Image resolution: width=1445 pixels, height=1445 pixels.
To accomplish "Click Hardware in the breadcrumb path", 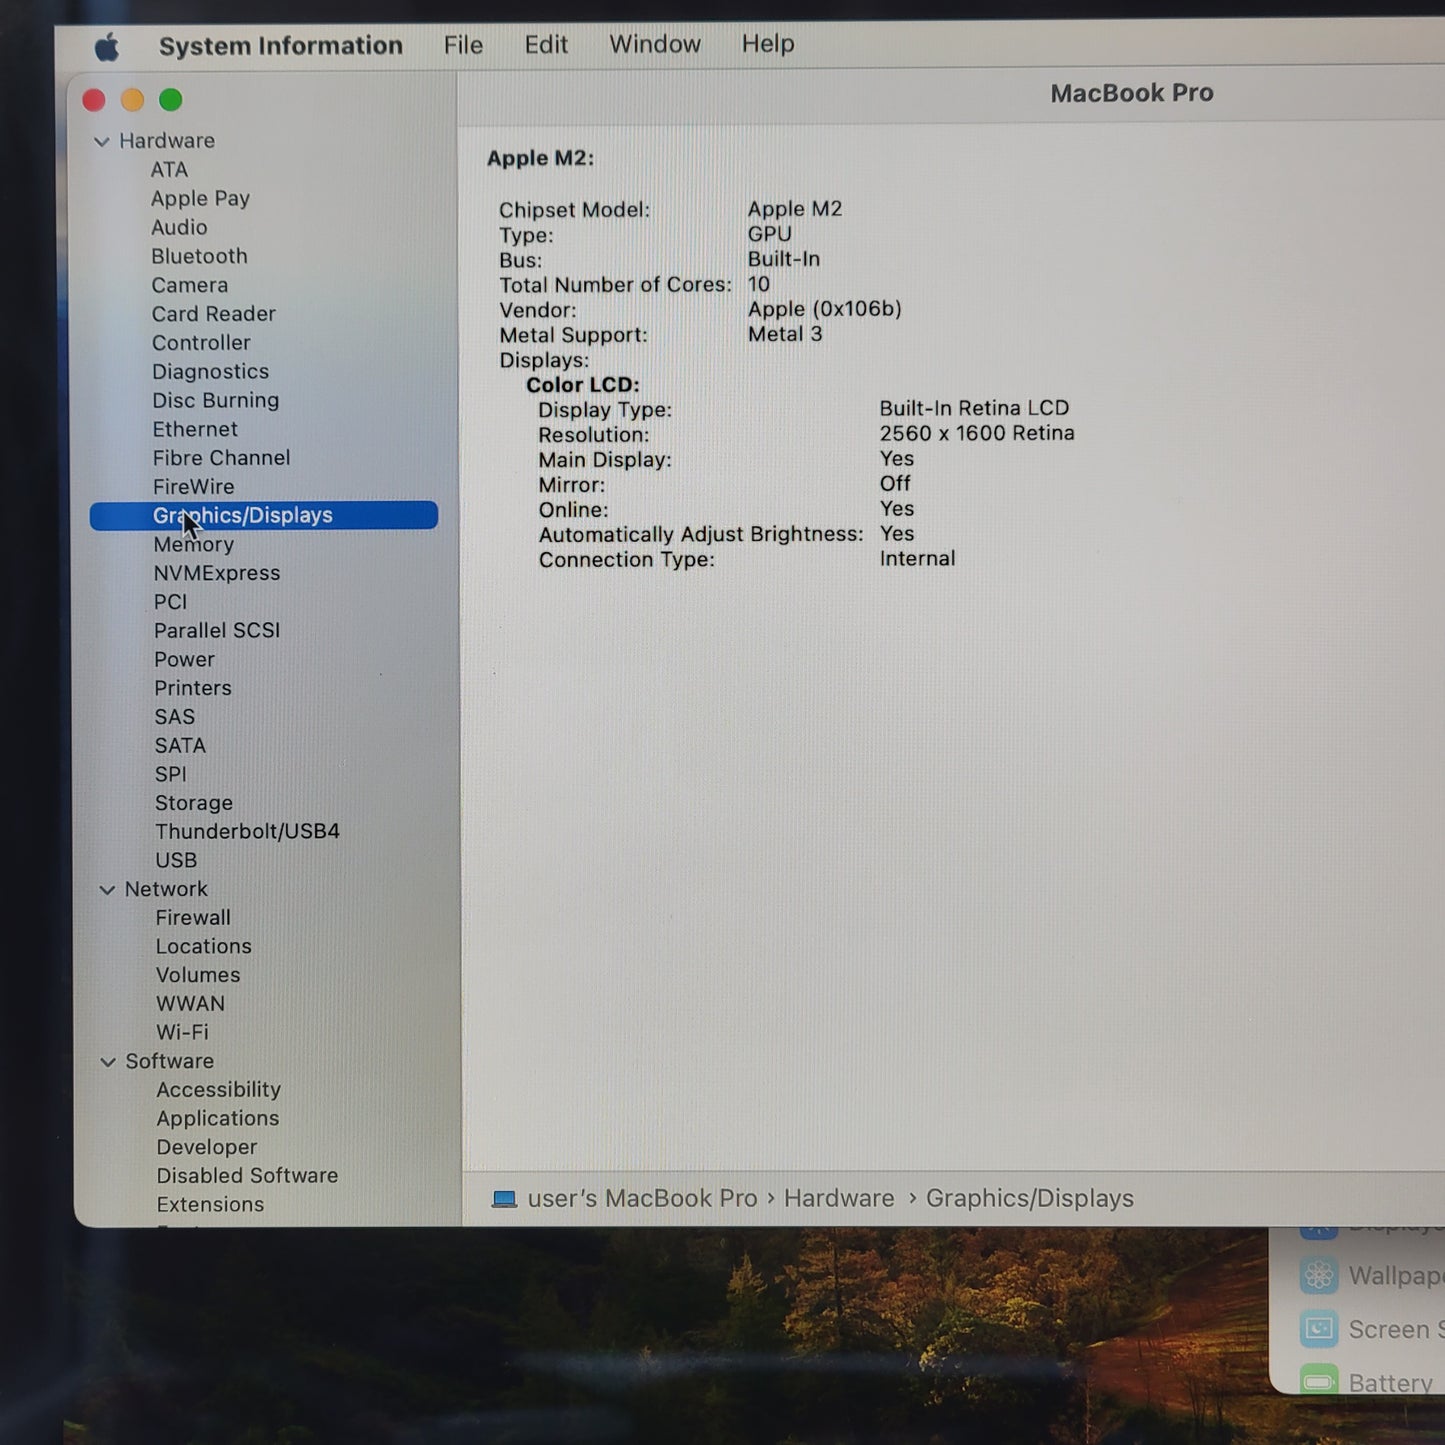I will pos(839,1198).
